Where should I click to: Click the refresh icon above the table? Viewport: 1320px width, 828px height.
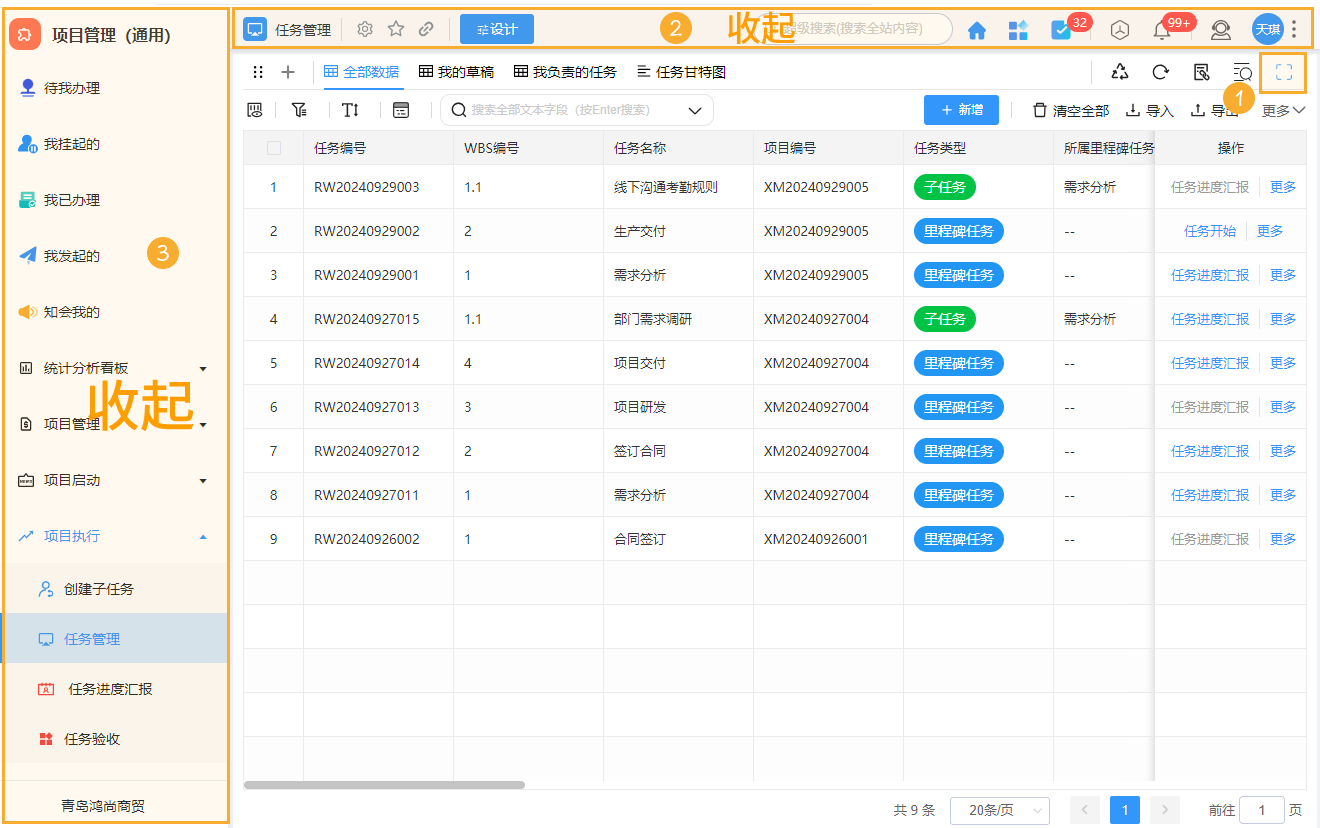pyautogui.click(x=1160, y=72)
